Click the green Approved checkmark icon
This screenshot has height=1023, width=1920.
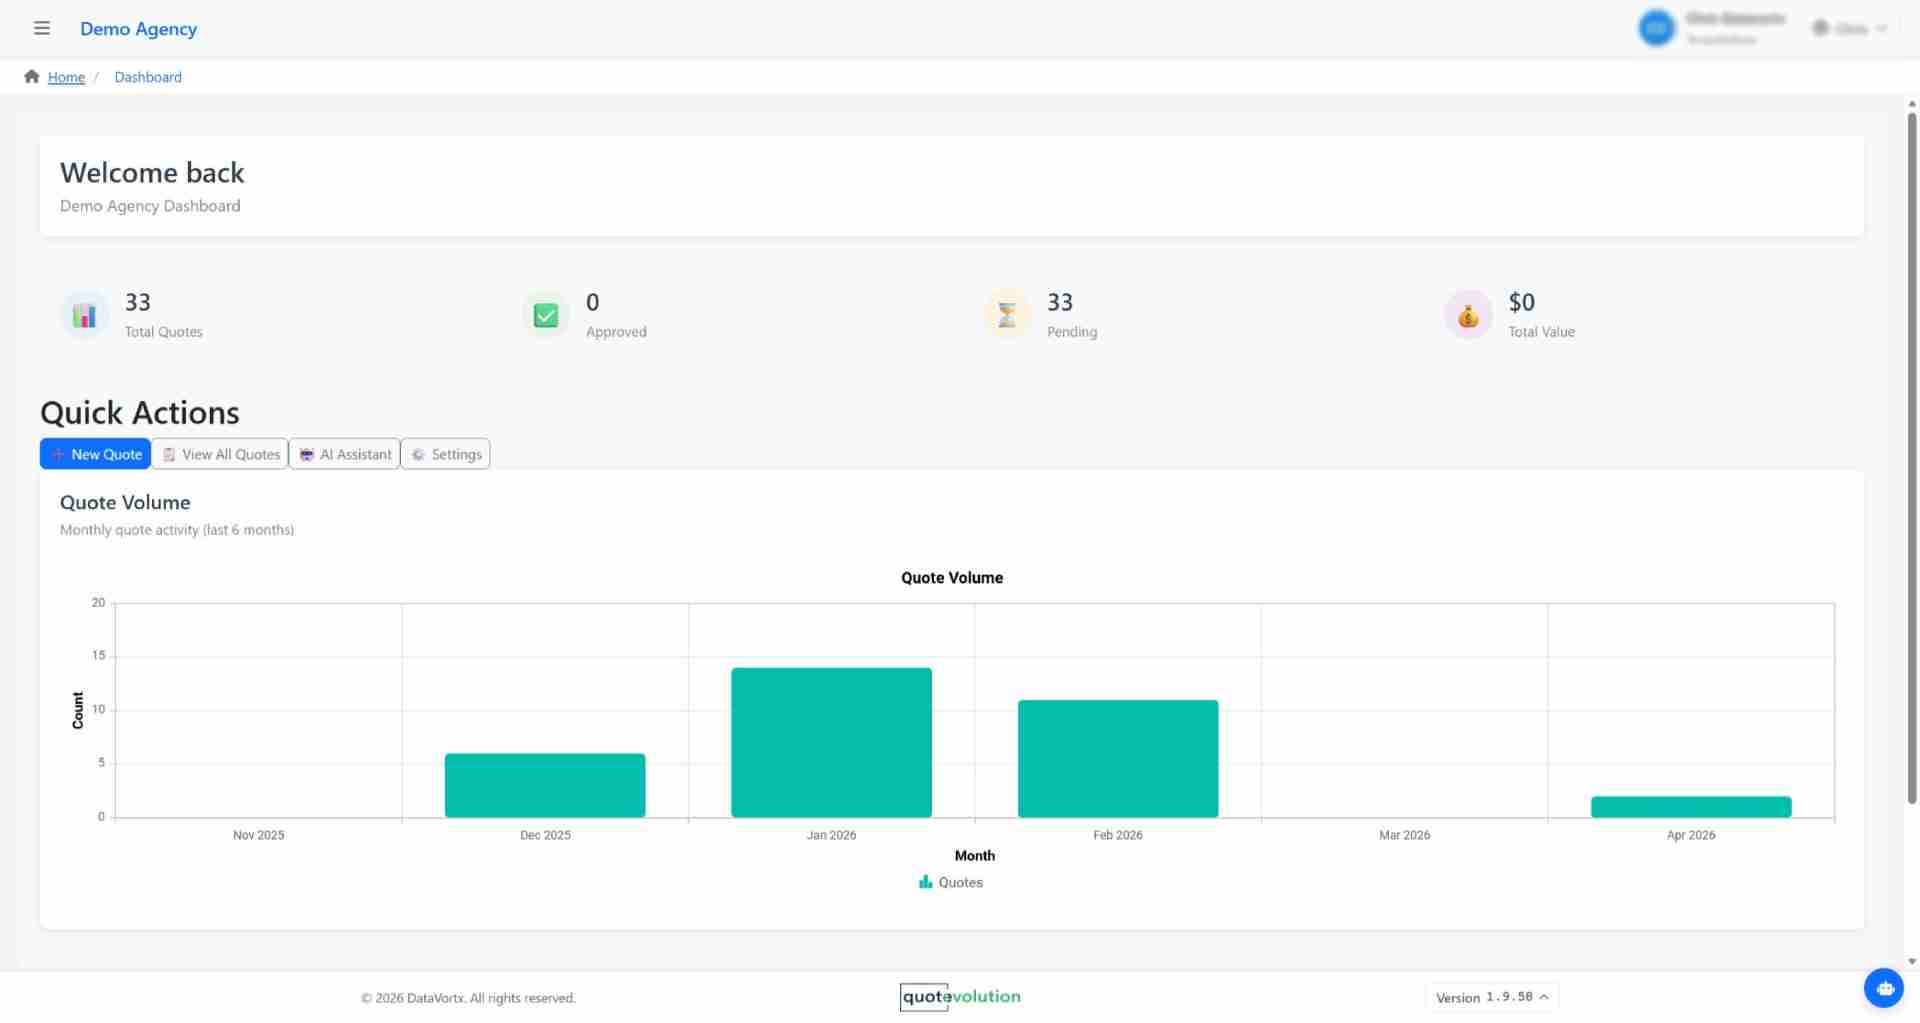(545, 314)
